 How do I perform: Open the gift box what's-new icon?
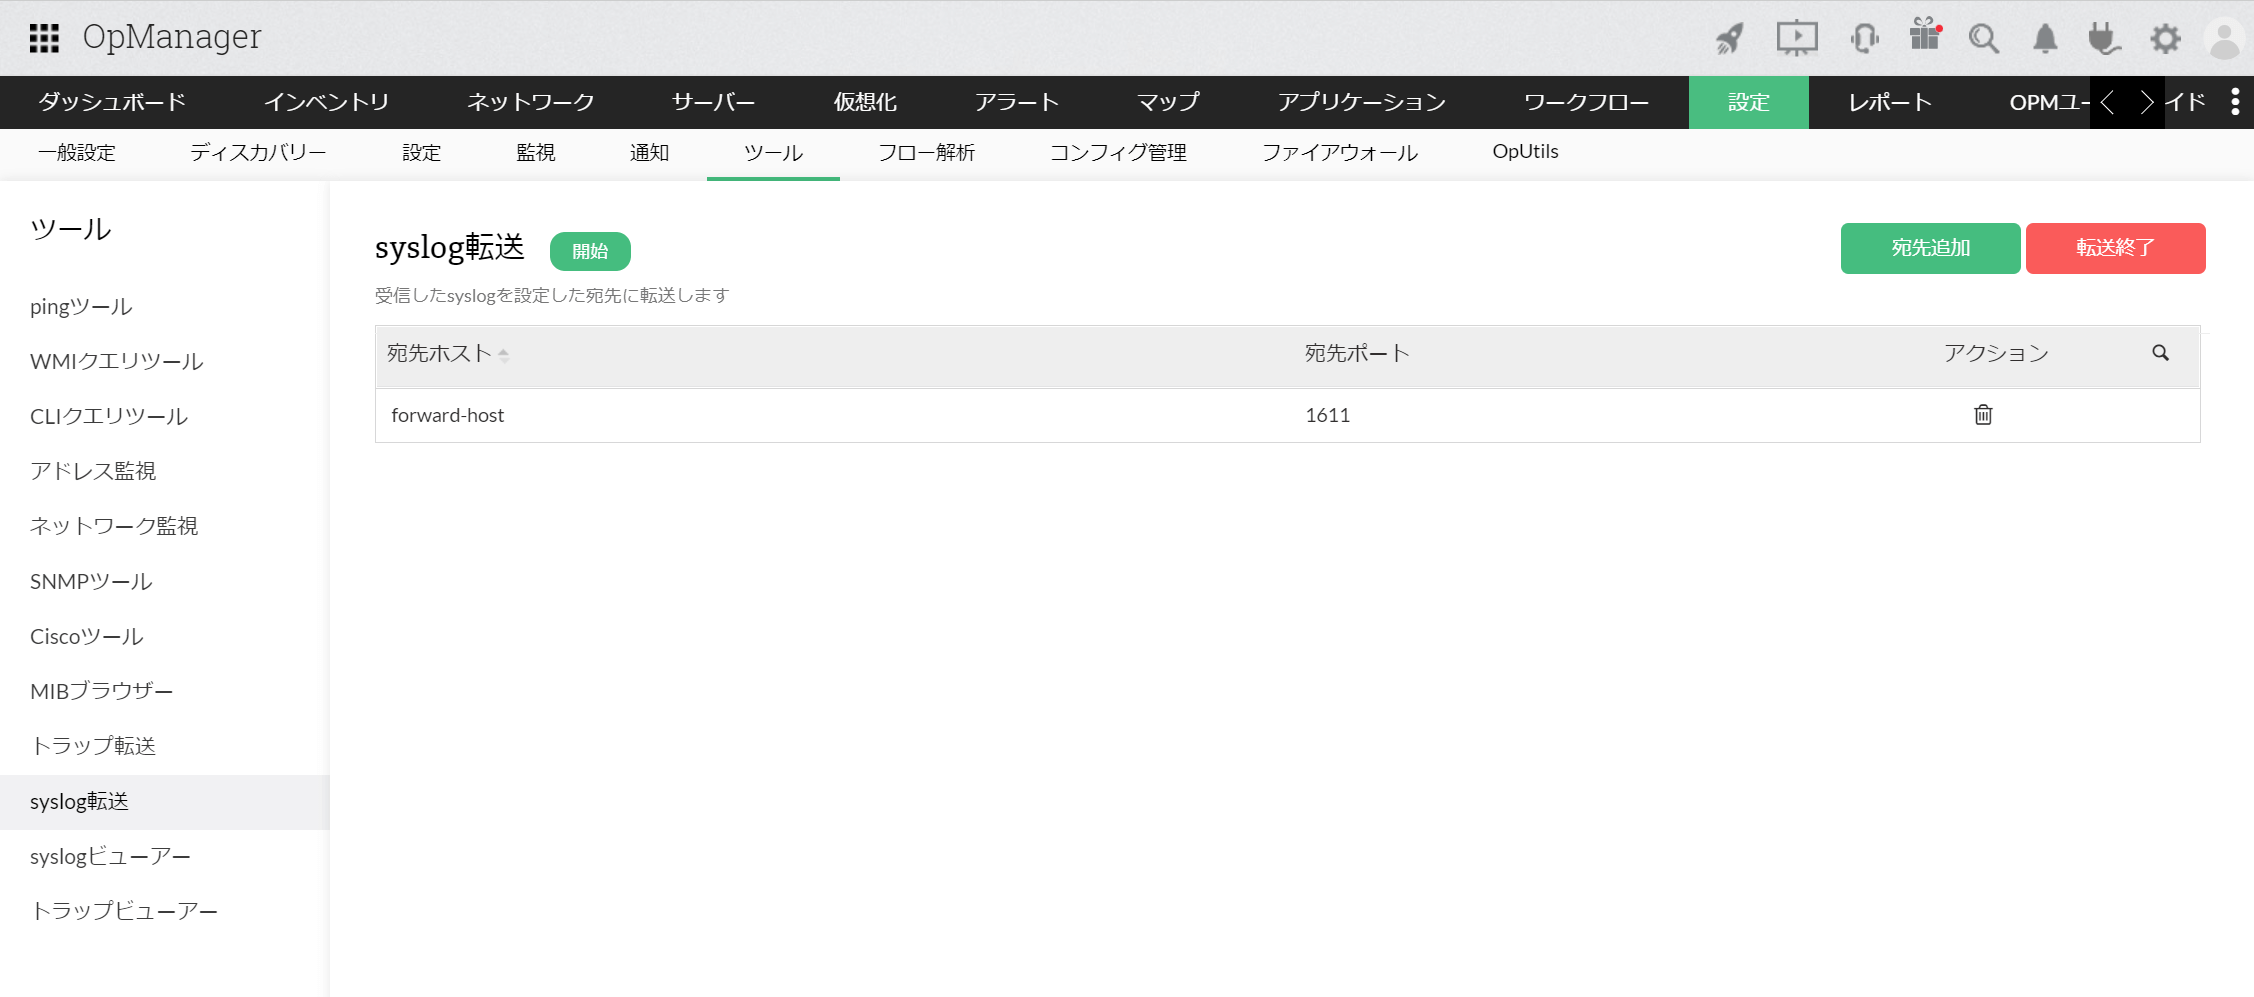[x=1925, y=36]
